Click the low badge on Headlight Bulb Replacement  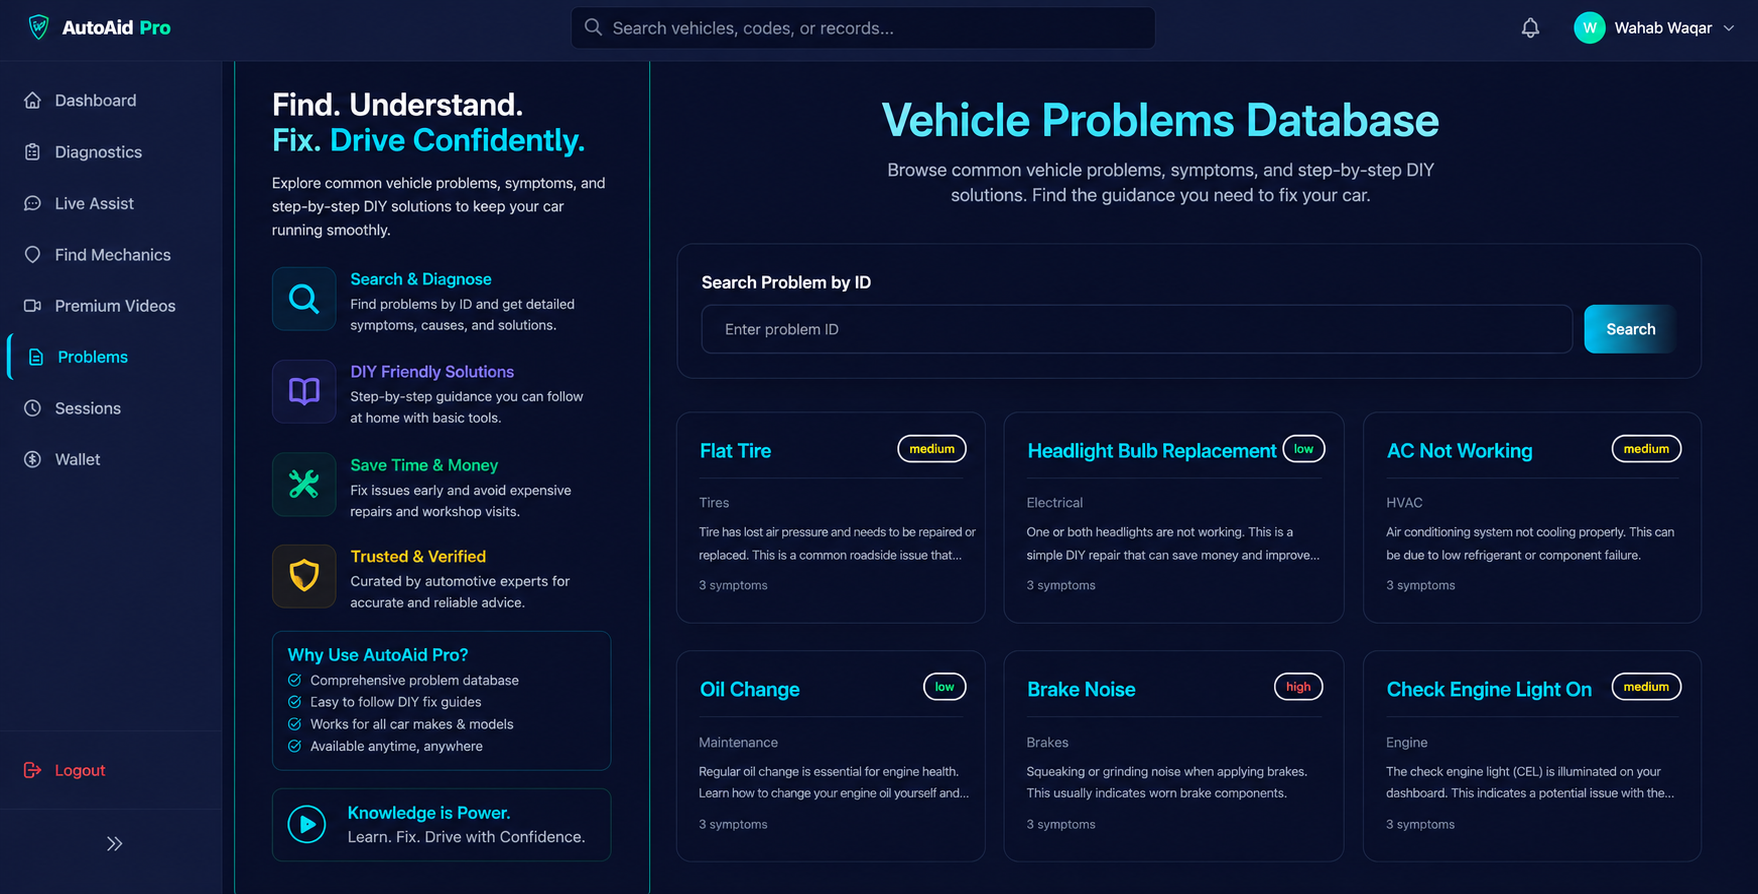click(1304, 449)
